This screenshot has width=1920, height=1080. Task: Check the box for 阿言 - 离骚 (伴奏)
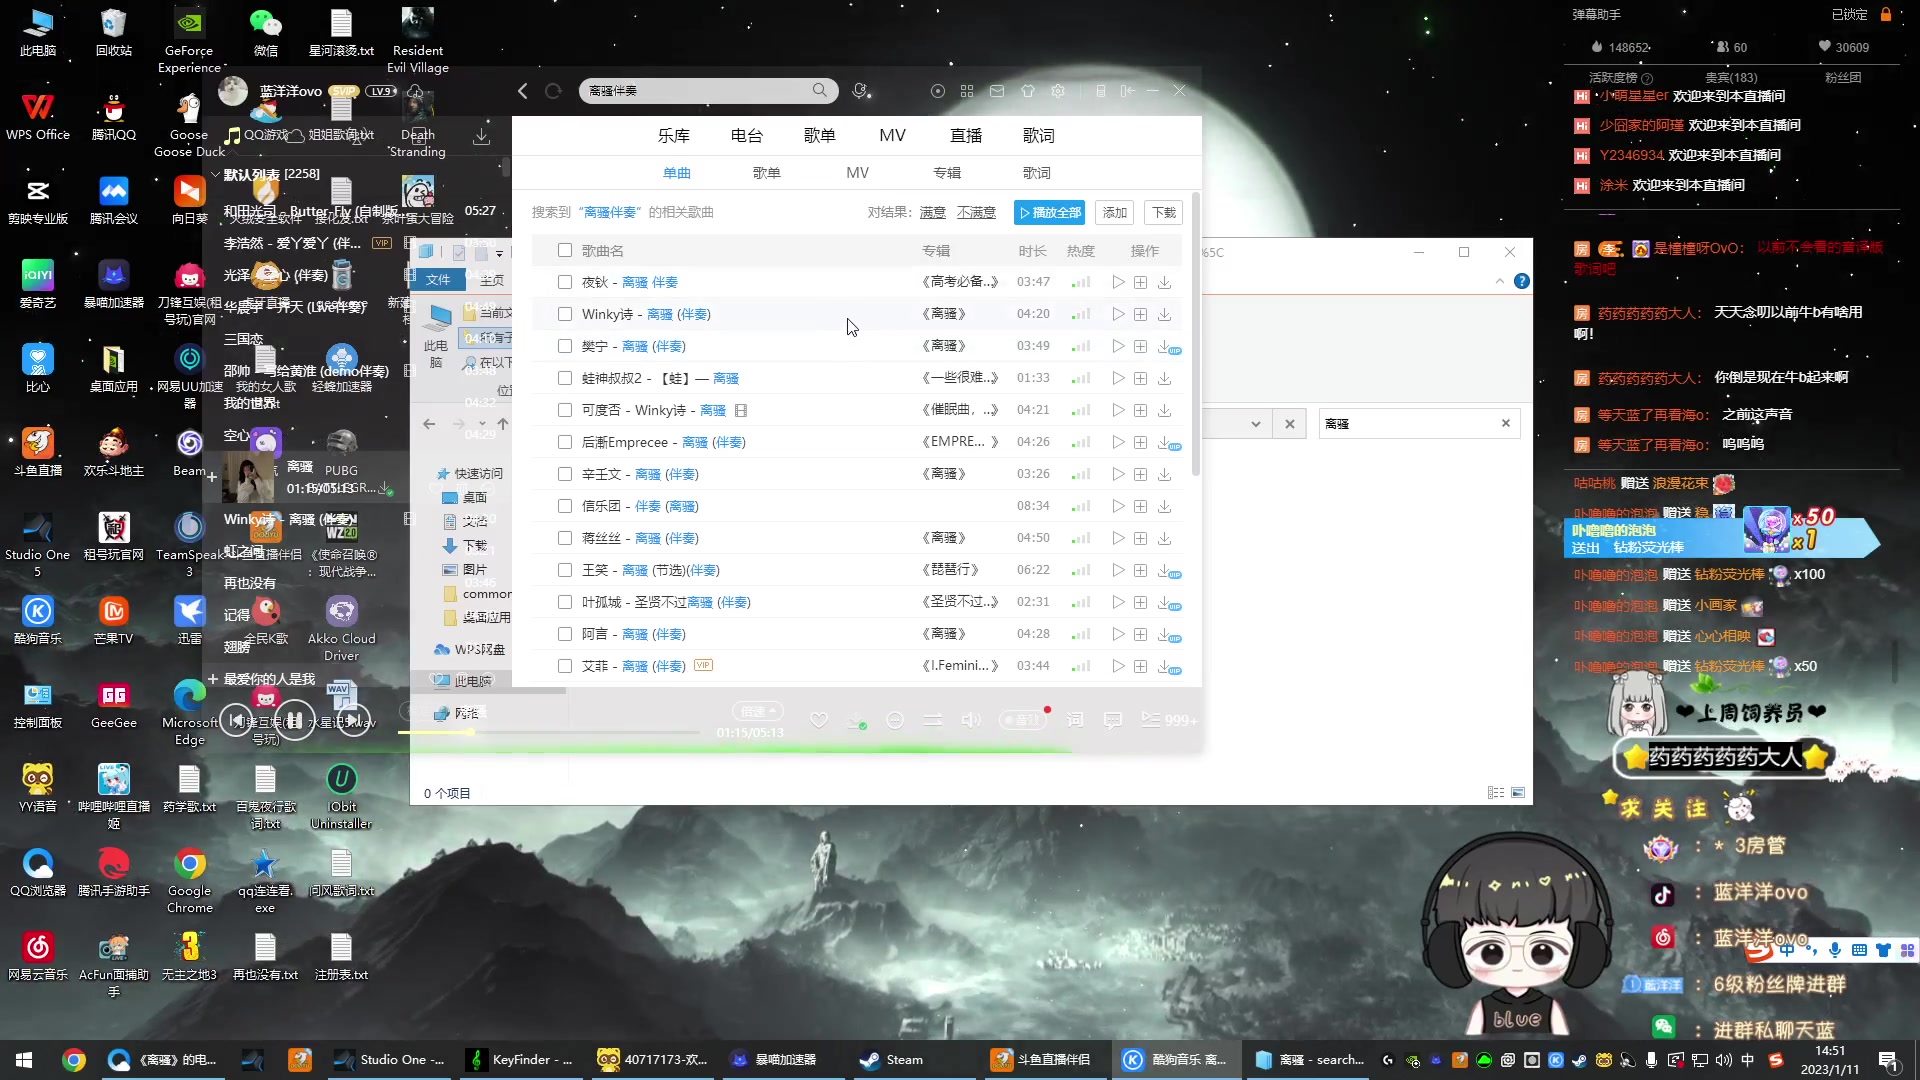[565, 635]
